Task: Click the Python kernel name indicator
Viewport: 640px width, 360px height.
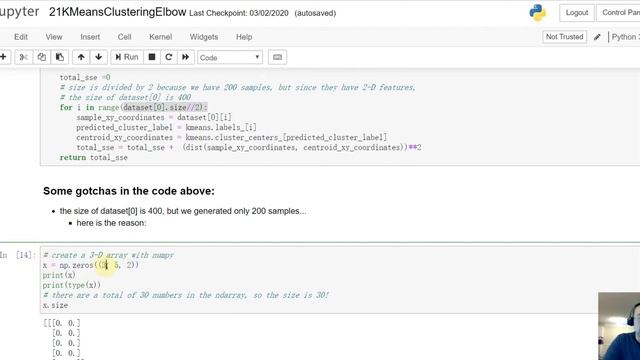Action: 624,37
